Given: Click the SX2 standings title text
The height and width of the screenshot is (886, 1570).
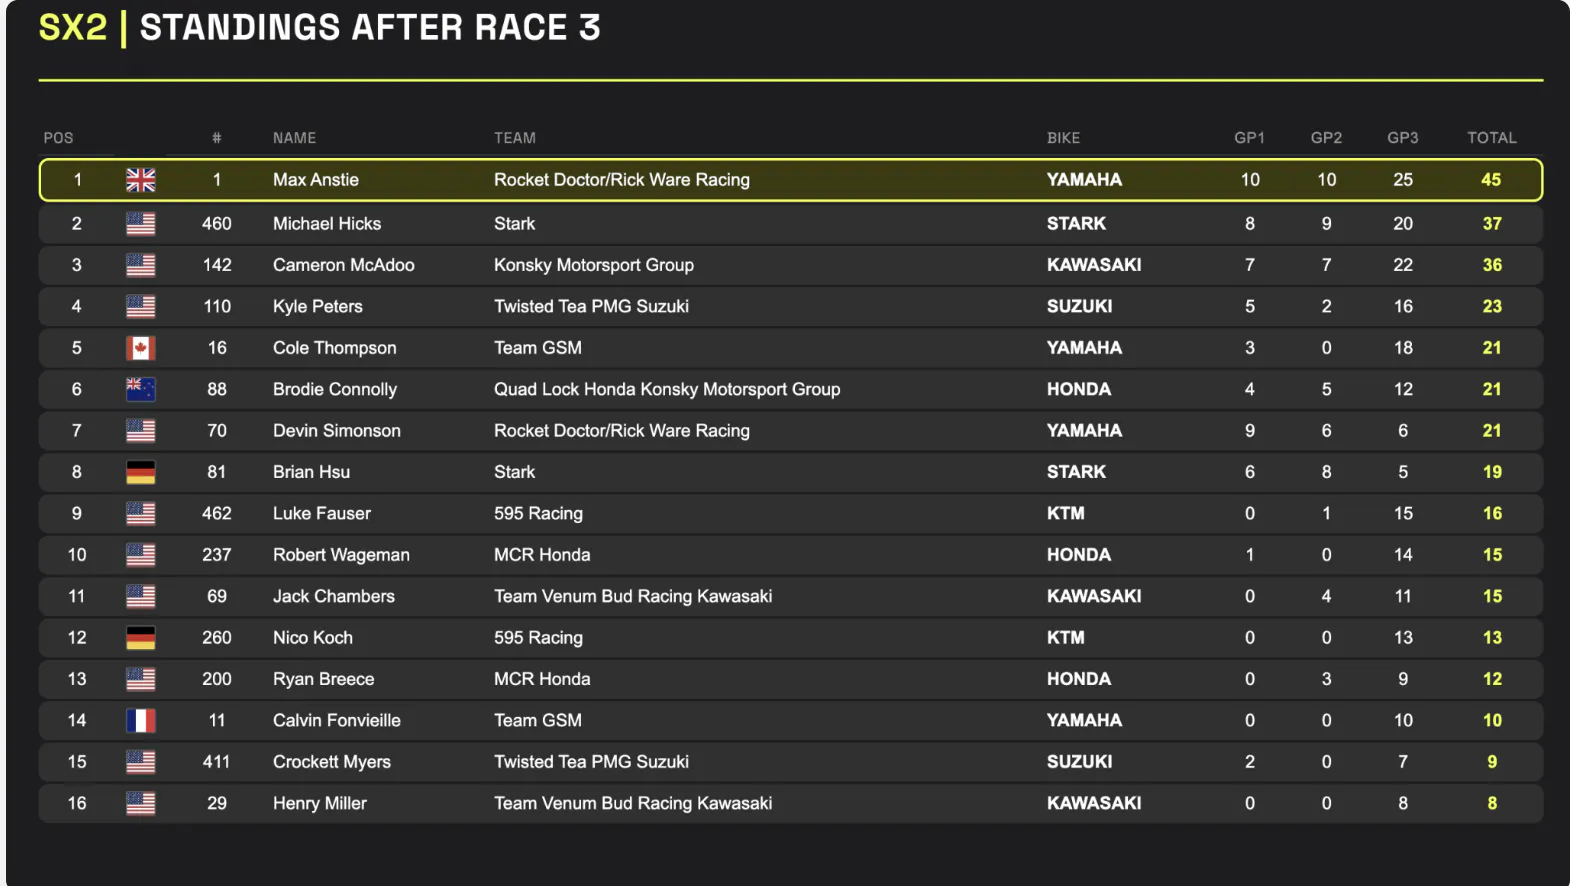Looking at the screenshot, I should pyautogui.click(x=319, y=27).
